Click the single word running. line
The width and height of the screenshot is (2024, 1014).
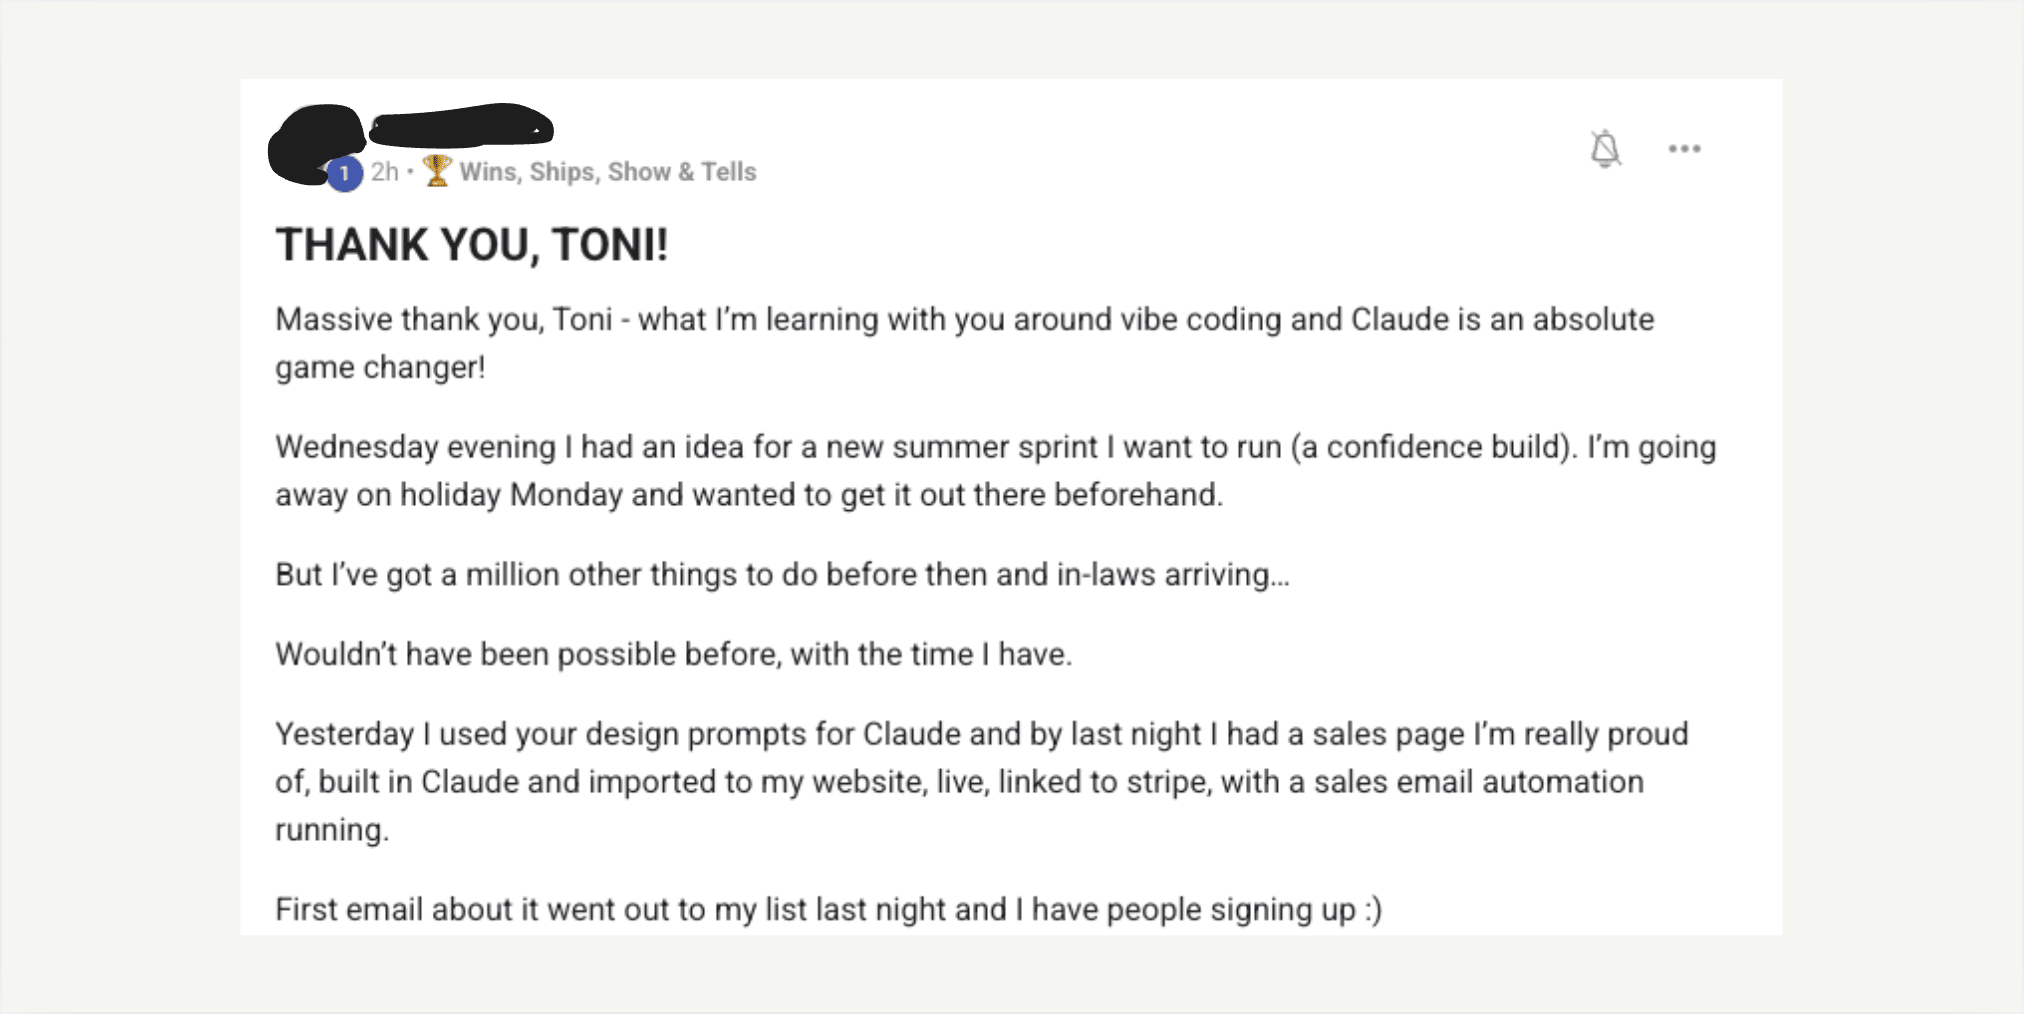(x=332, y=830)
